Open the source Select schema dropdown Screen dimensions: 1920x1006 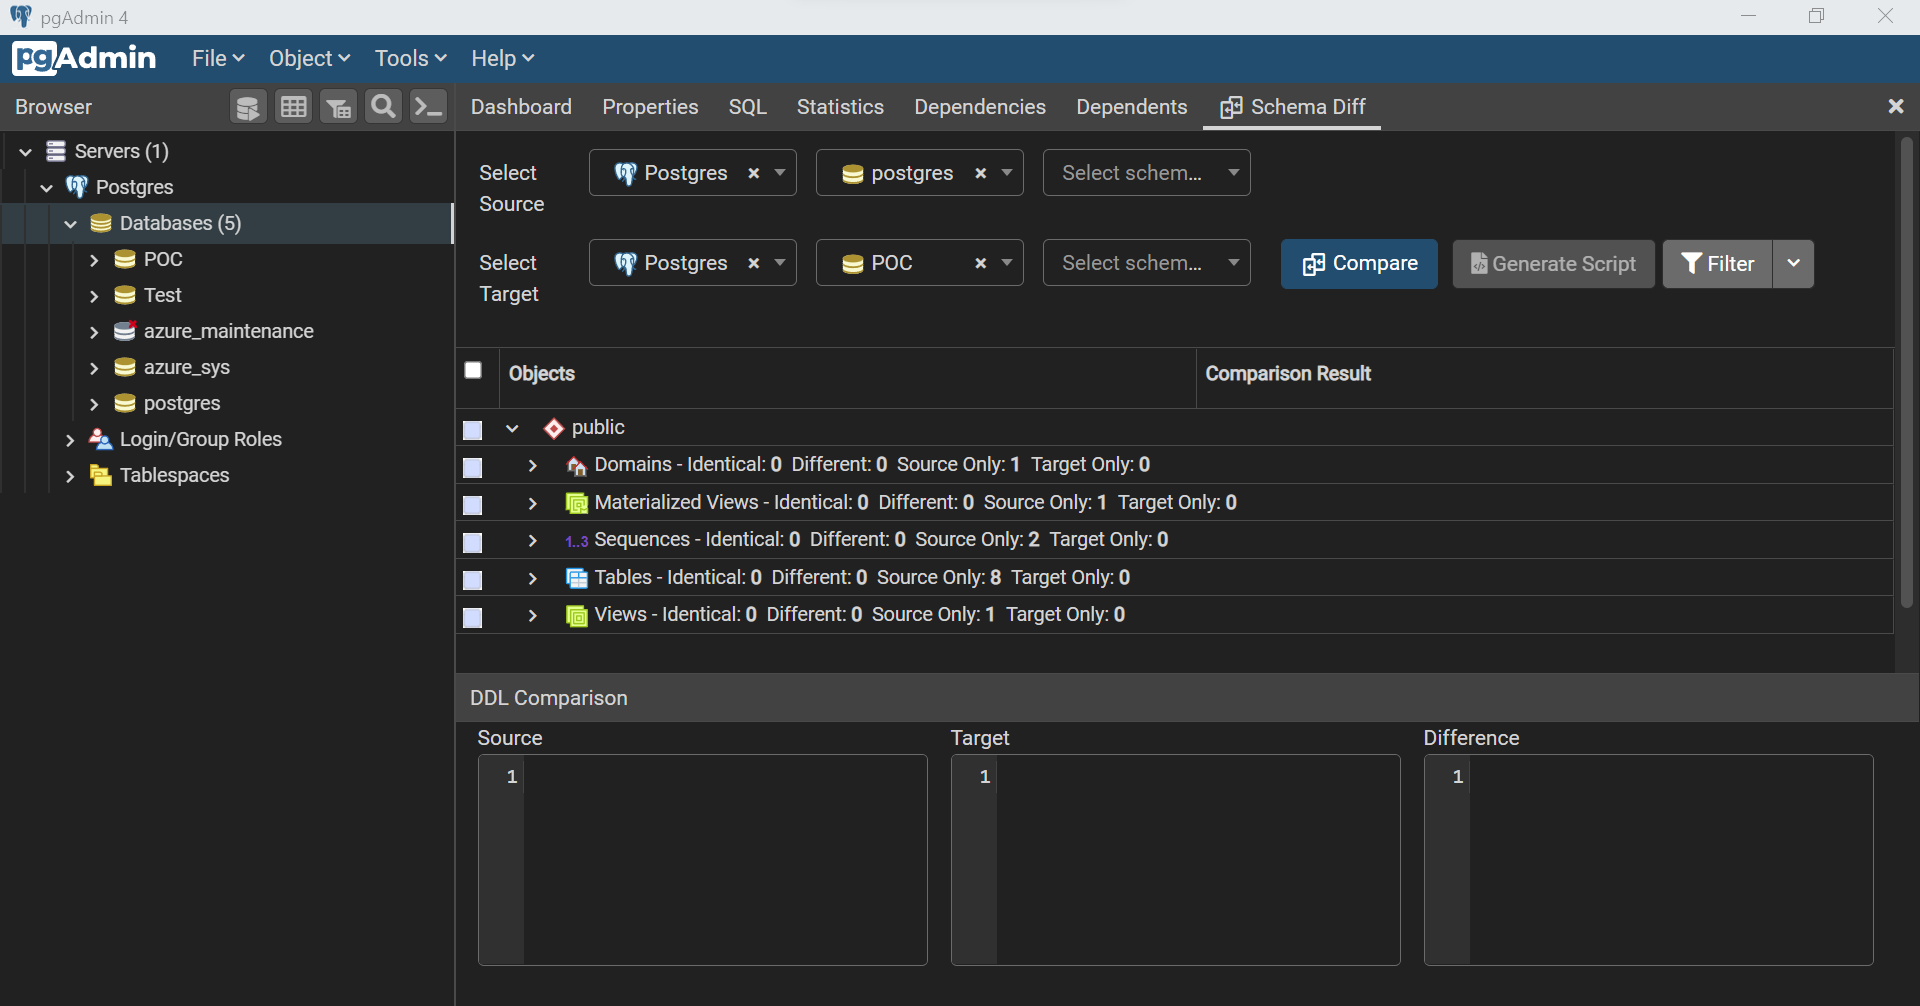pyautogui.click(x=1146, y=173)
